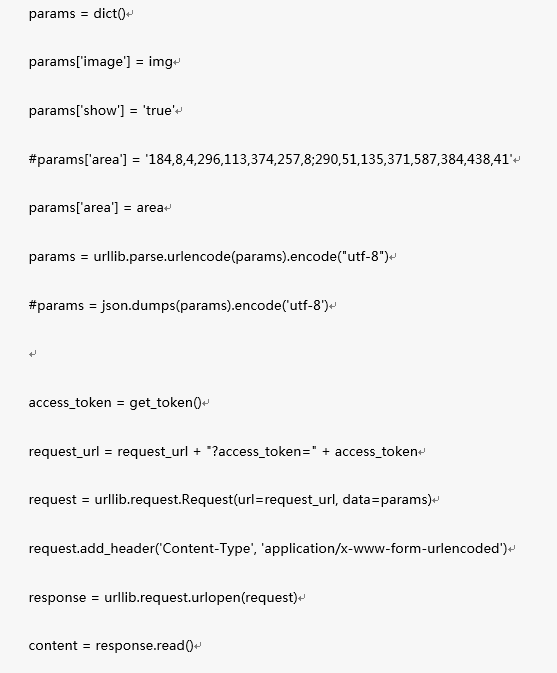The height and width of the screenshot is (673, 557).
Task: Click the params['area'] = area line
Action: 96,208
